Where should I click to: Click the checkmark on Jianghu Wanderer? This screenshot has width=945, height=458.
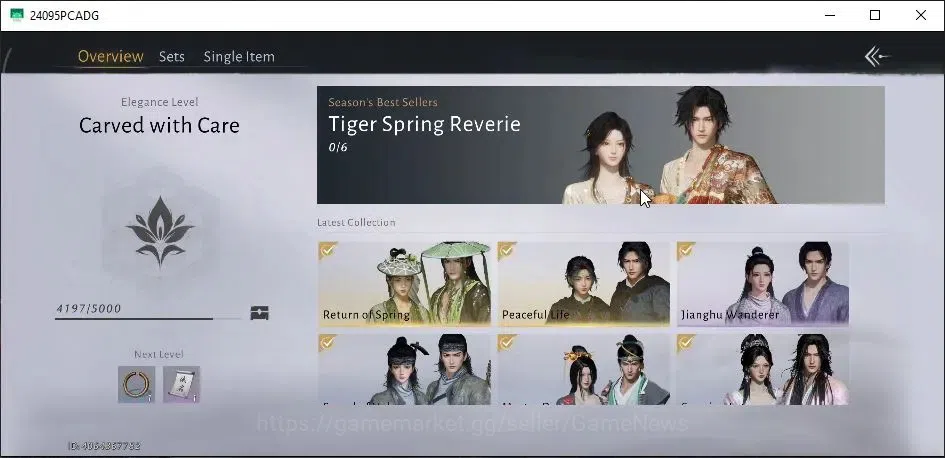(686, 250)
